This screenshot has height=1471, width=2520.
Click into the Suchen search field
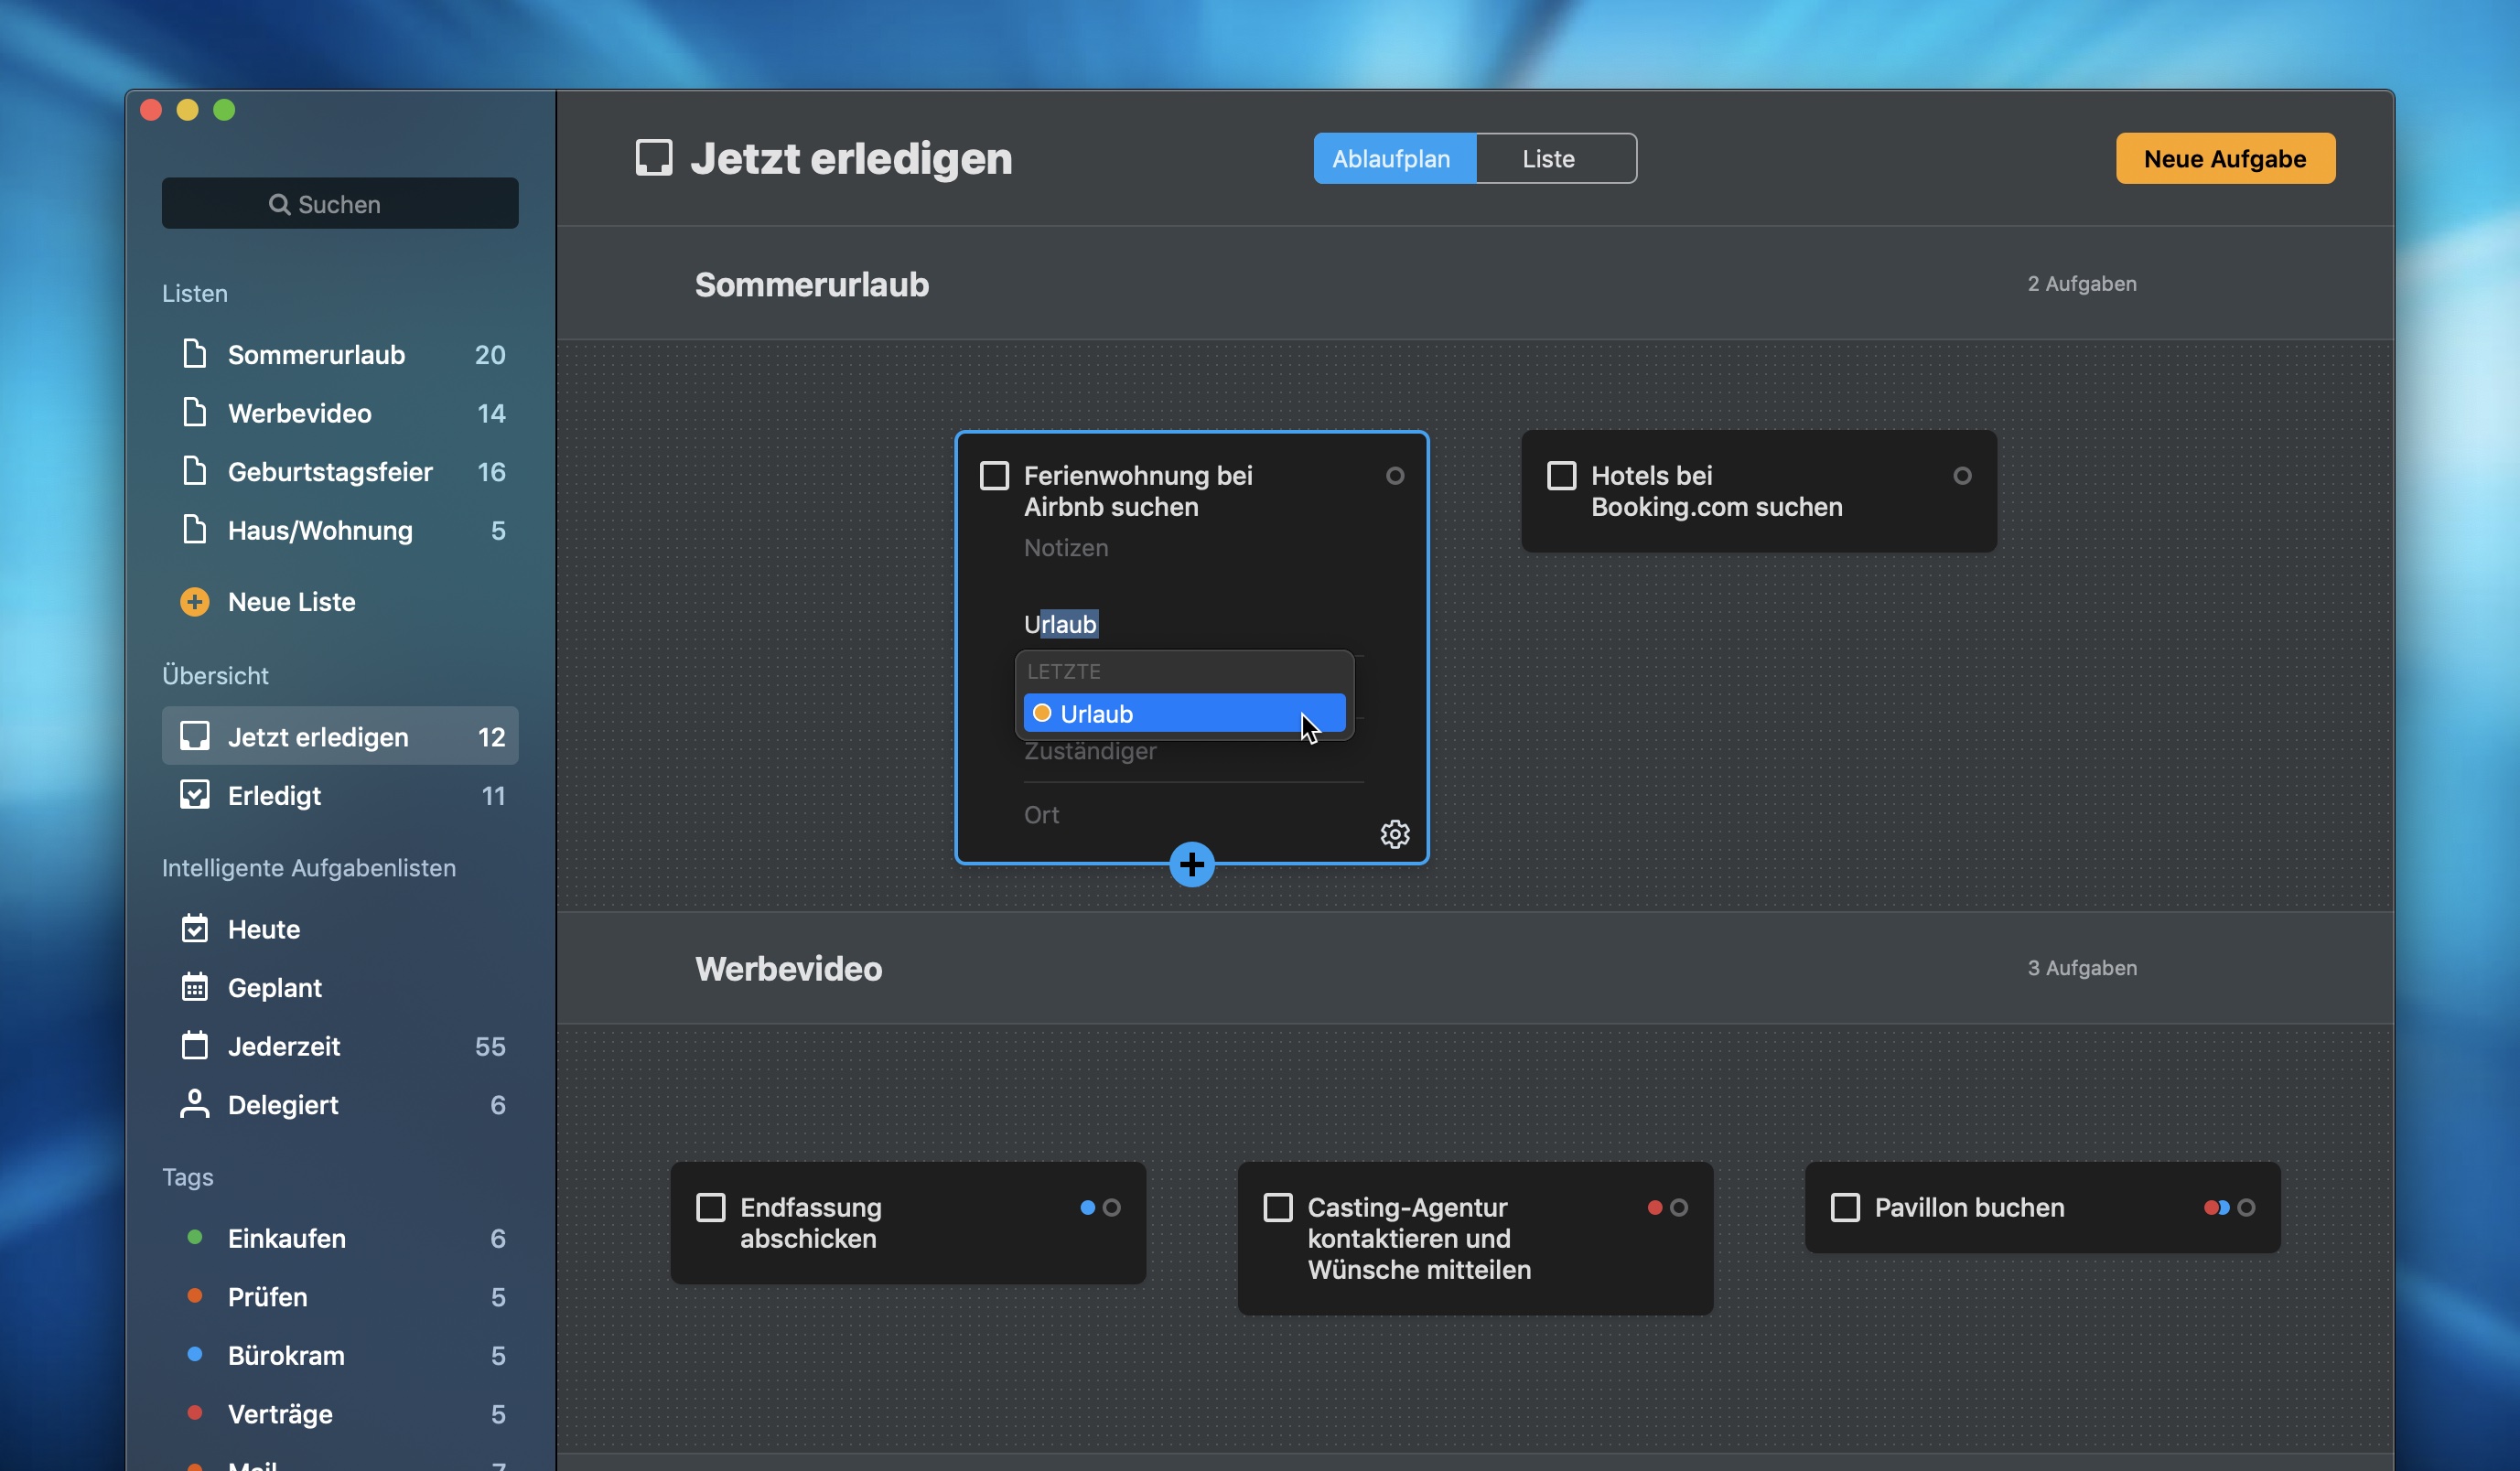tap(340, 203)
